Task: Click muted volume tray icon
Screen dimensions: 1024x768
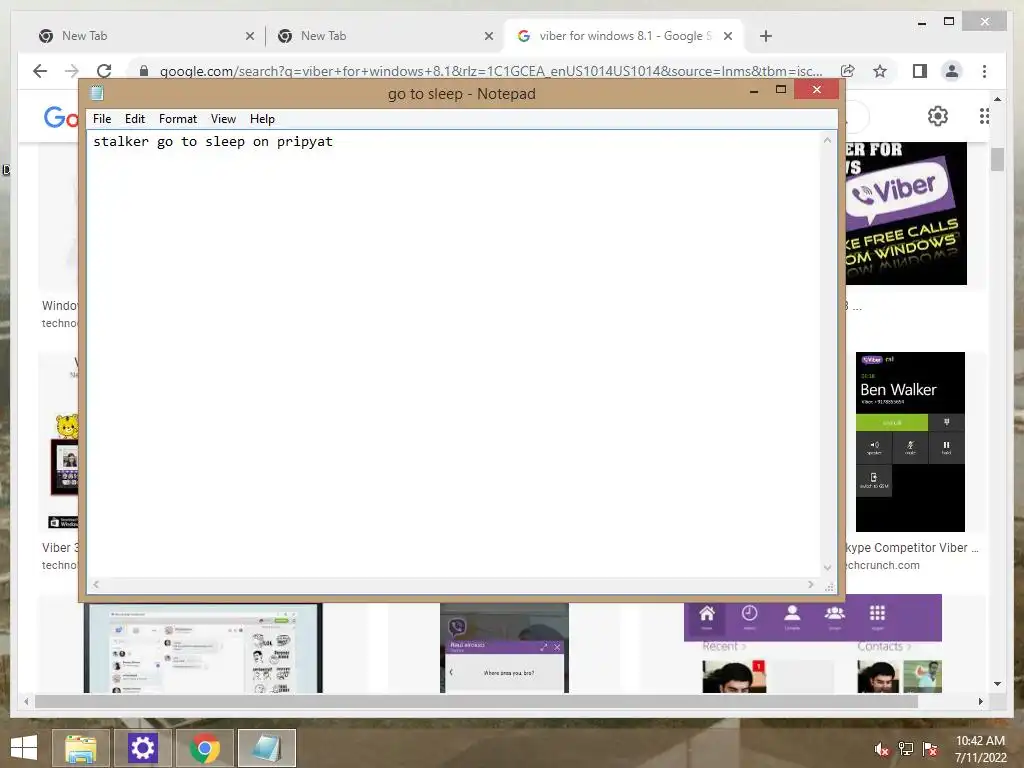Action: [x=881, y=749]
